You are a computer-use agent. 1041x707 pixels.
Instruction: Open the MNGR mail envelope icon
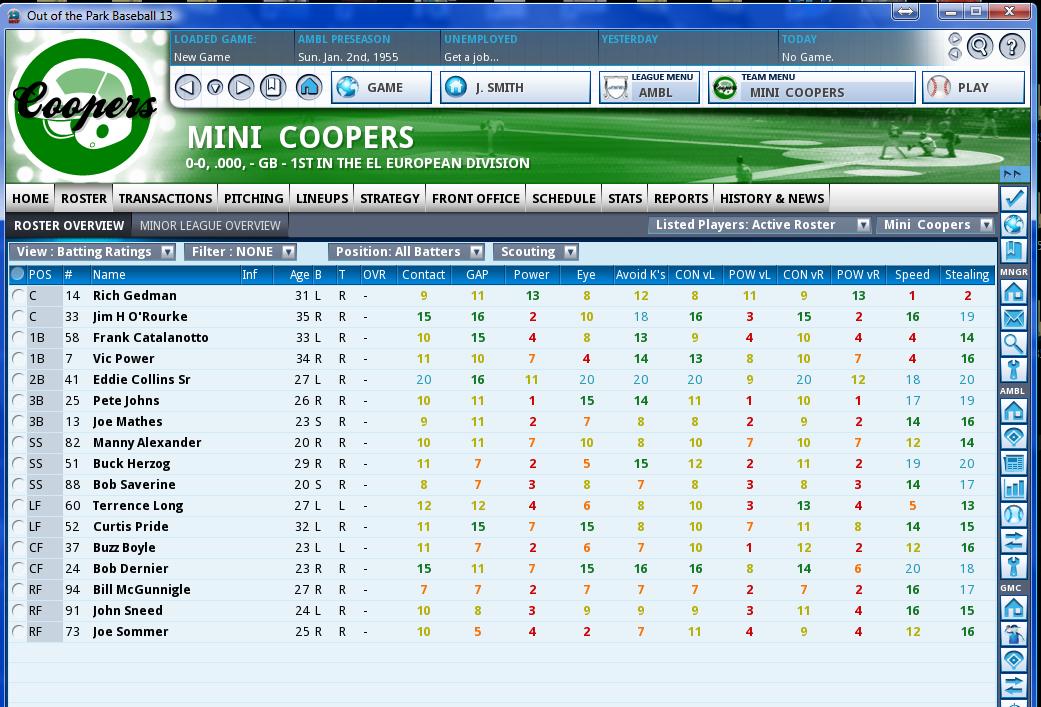1013,318
